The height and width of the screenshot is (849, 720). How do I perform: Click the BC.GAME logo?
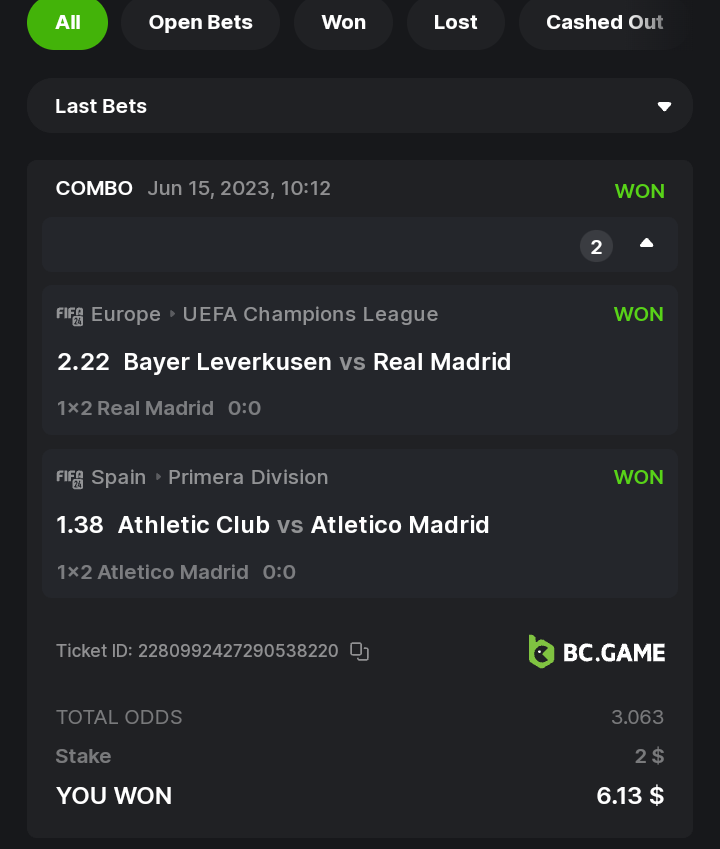coord(597,652)
